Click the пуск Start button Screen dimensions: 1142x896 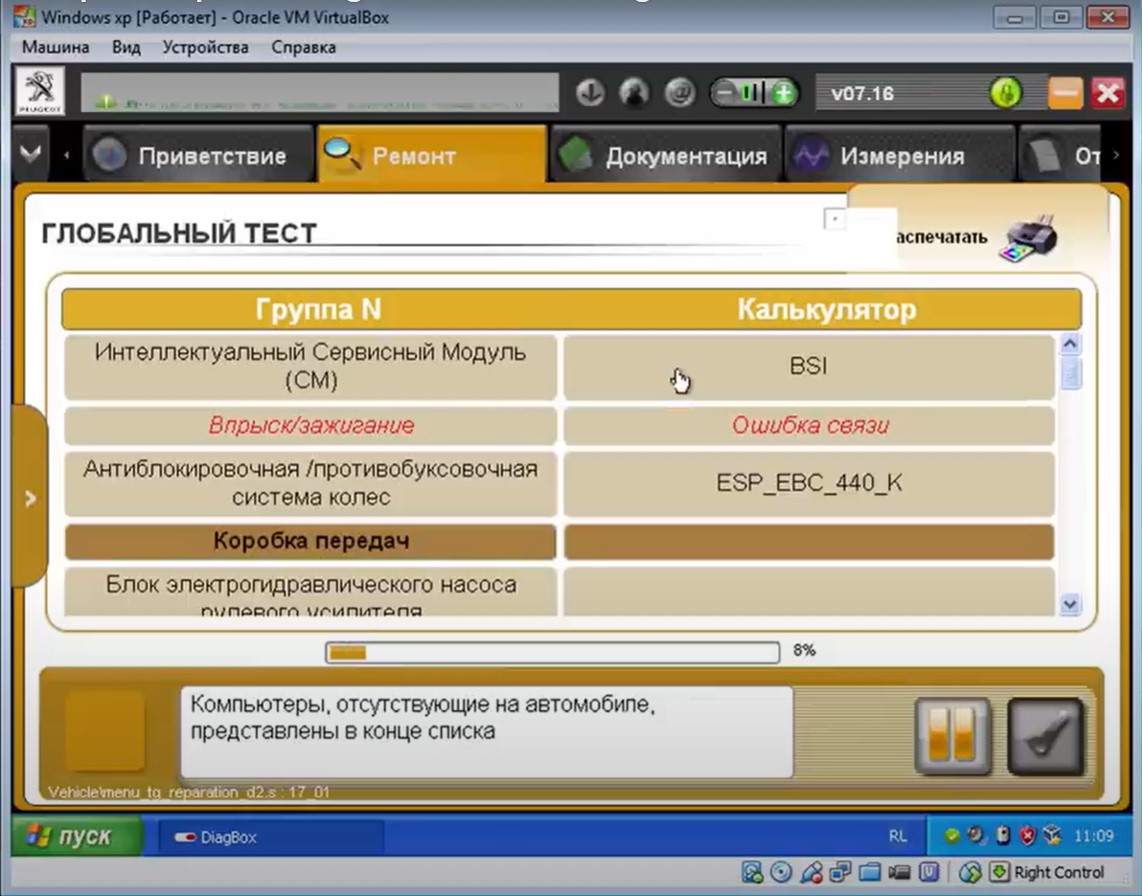[x=70, y=836]
